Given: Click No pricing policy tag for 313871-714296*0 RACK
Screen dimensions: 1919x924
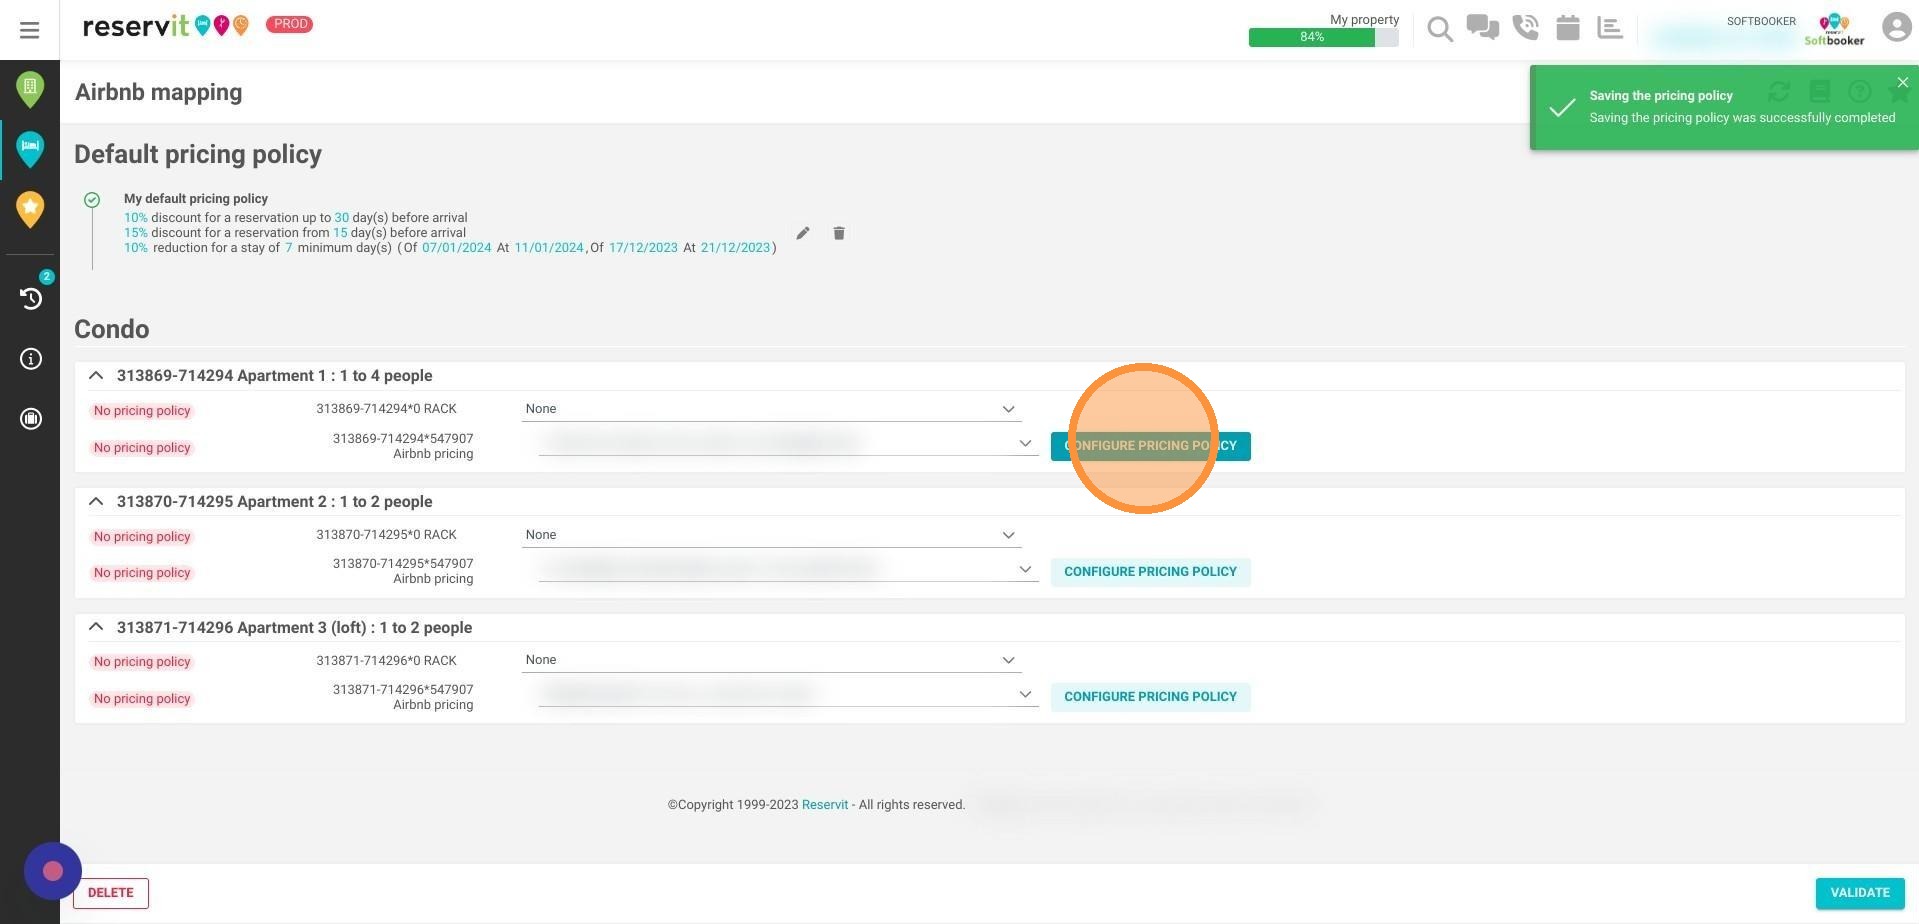Looking at the screenshot, I should (142, 662).
